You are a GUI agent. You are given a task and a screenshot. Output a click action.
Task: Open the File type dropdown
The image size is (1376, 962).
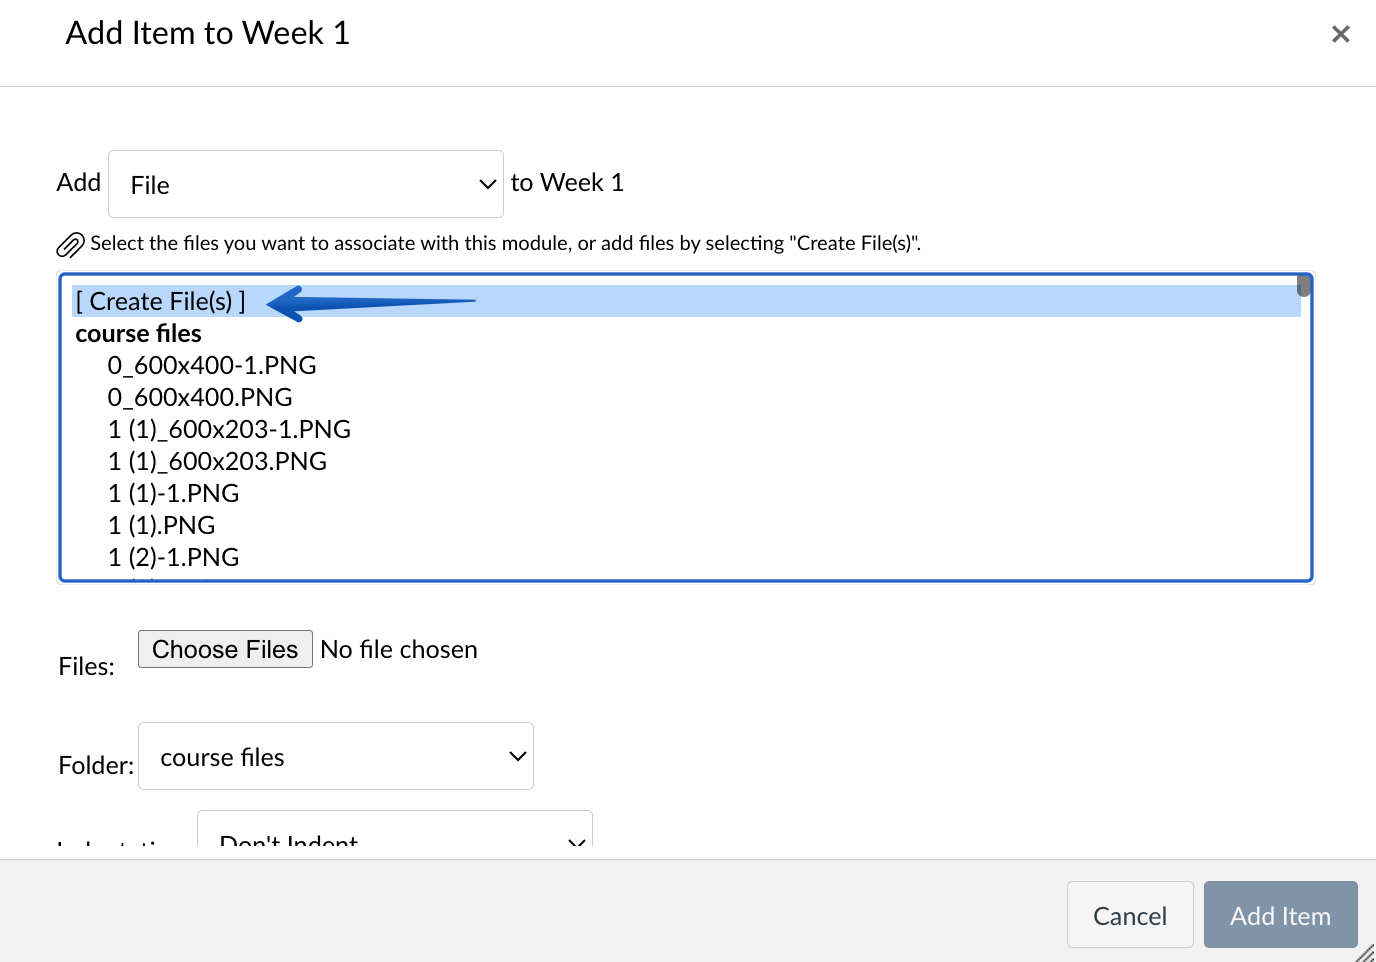click(306, 184)
